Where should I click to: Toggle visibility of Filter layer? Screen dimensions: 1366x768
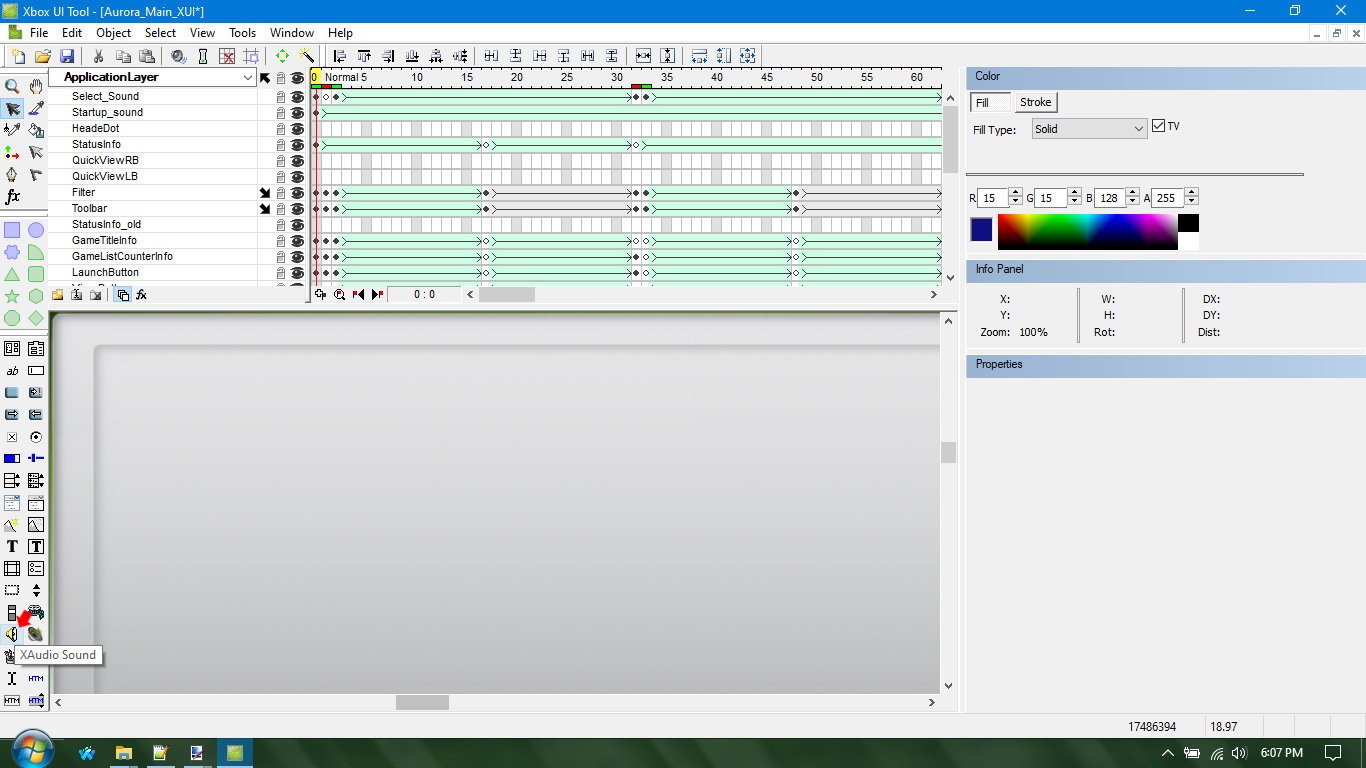(297, 192)
